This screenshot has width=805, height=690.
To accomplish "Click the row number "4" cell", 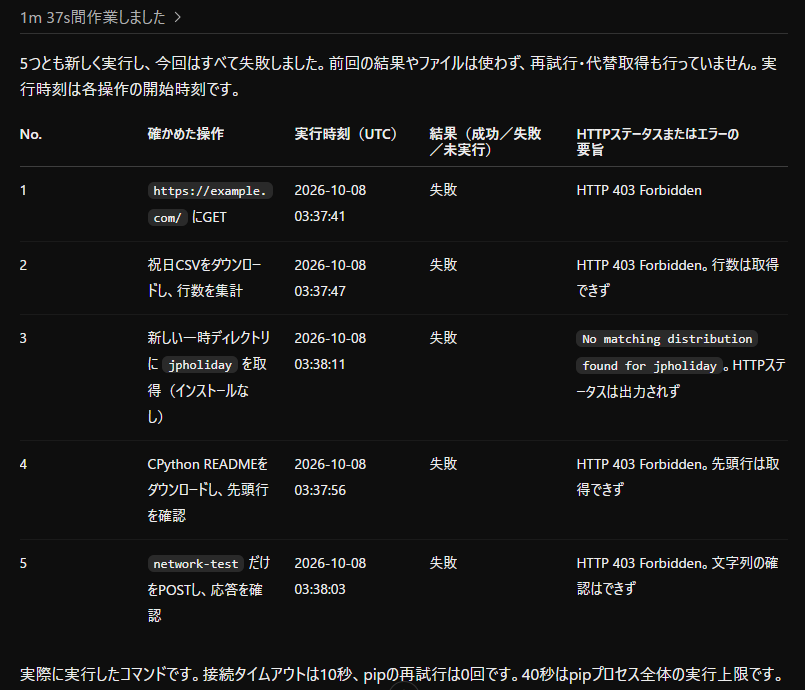I will [x=23, y=465].
